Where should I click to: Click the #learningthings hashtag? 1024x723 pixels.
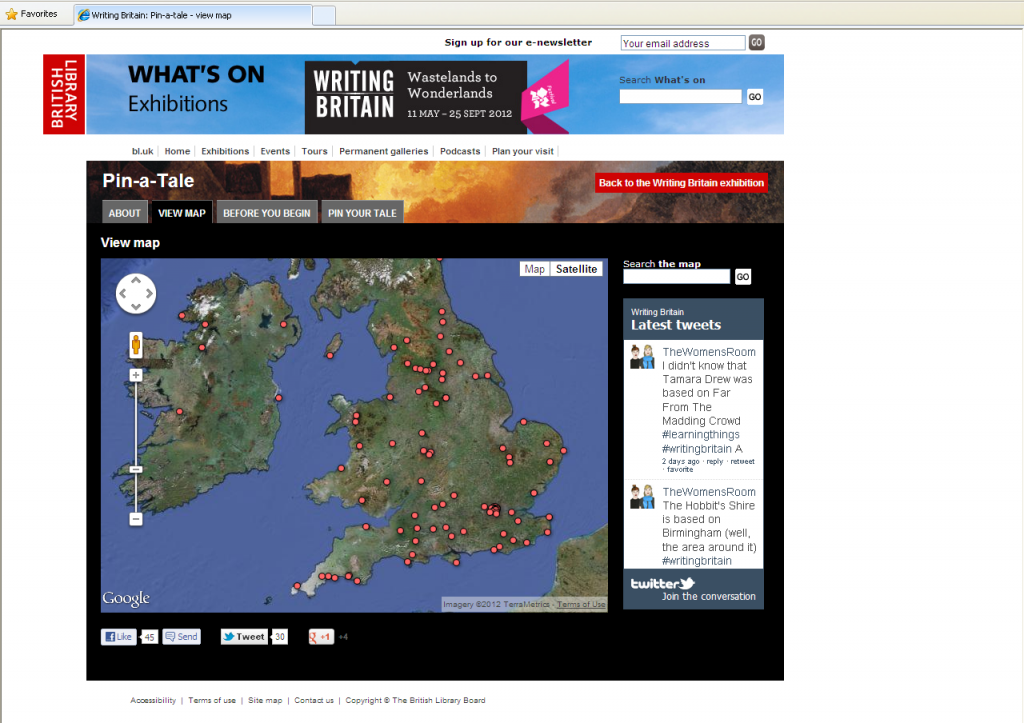[x=701, y=434]
